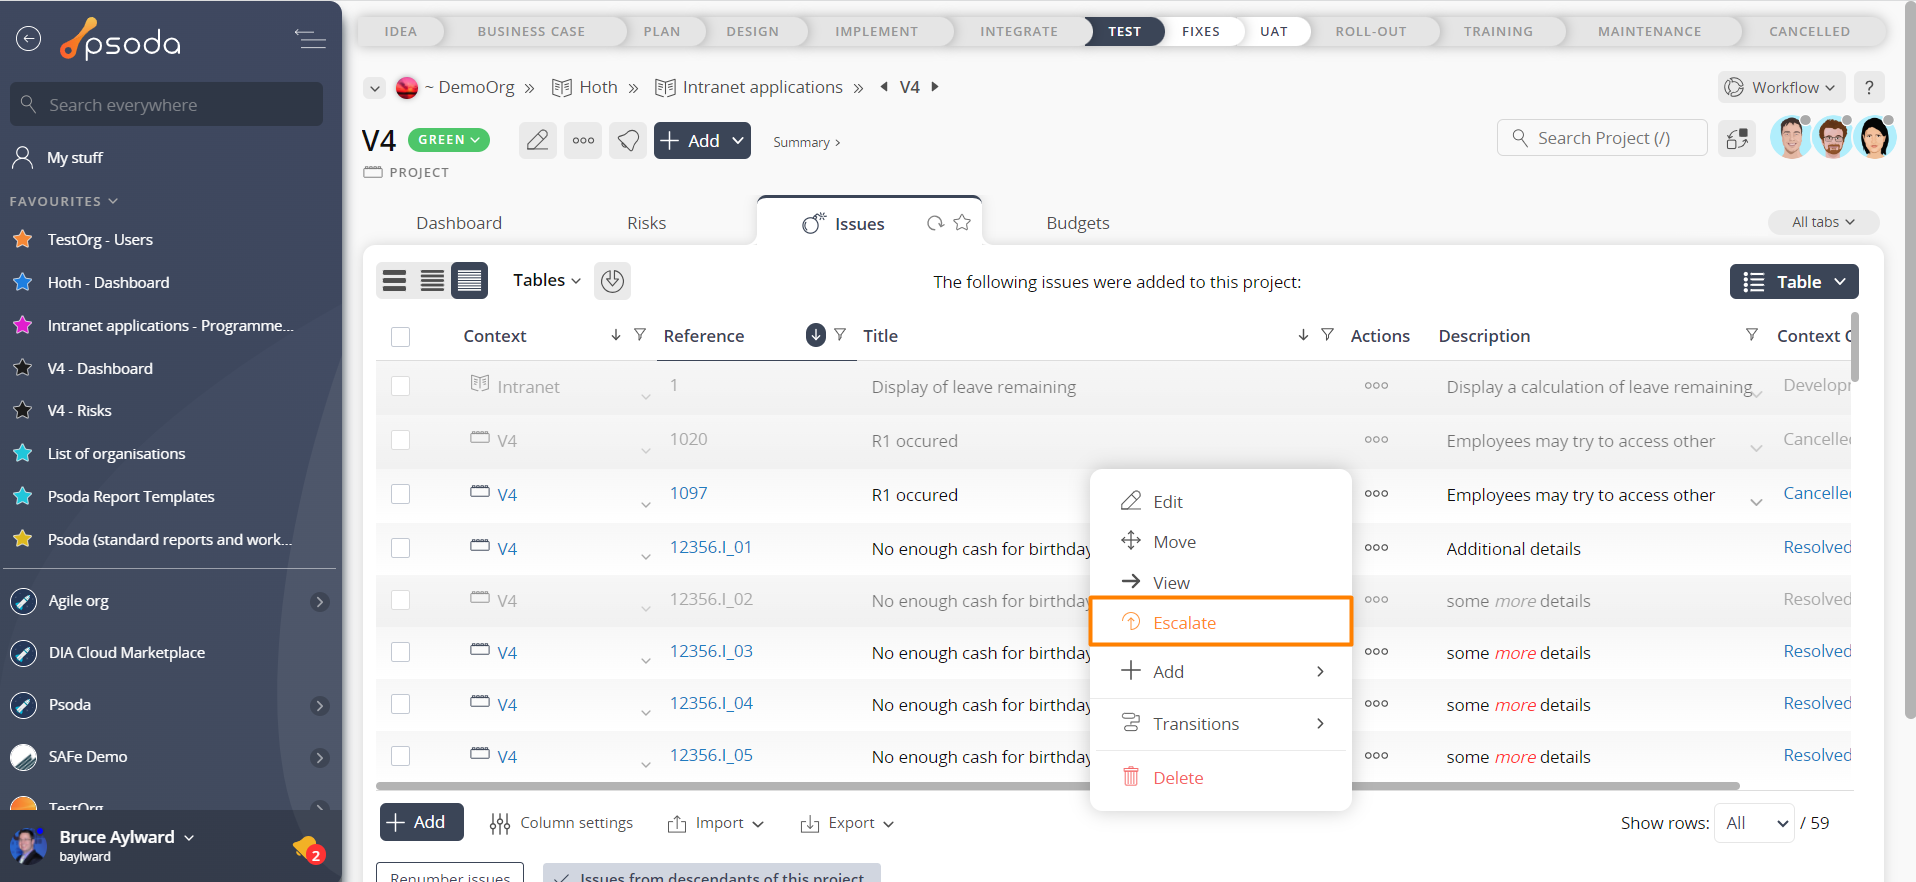Filter the Title column with funnel icon
Viewport: 1916px width, 882px height.
tap(1327, 334)
